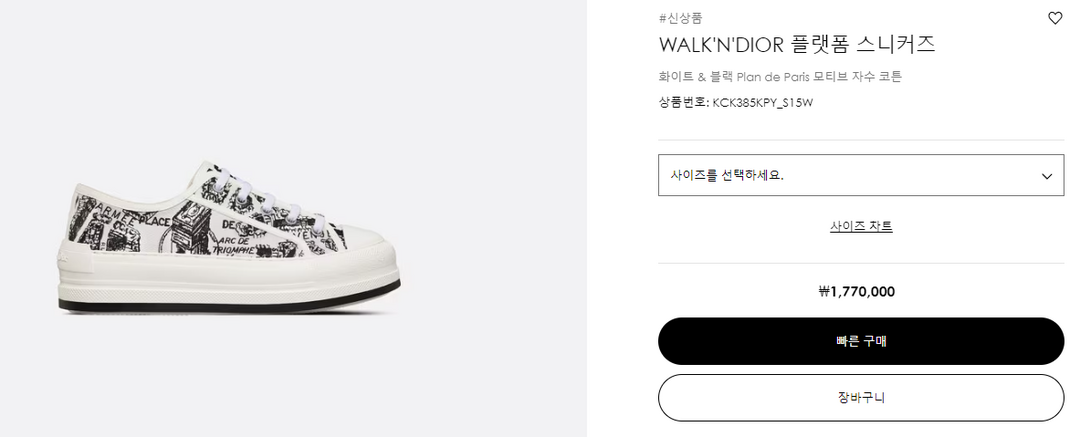This screenshot has height=437, width=1080.
Task: Click the 상품번호 label
Action: [682, 102]
